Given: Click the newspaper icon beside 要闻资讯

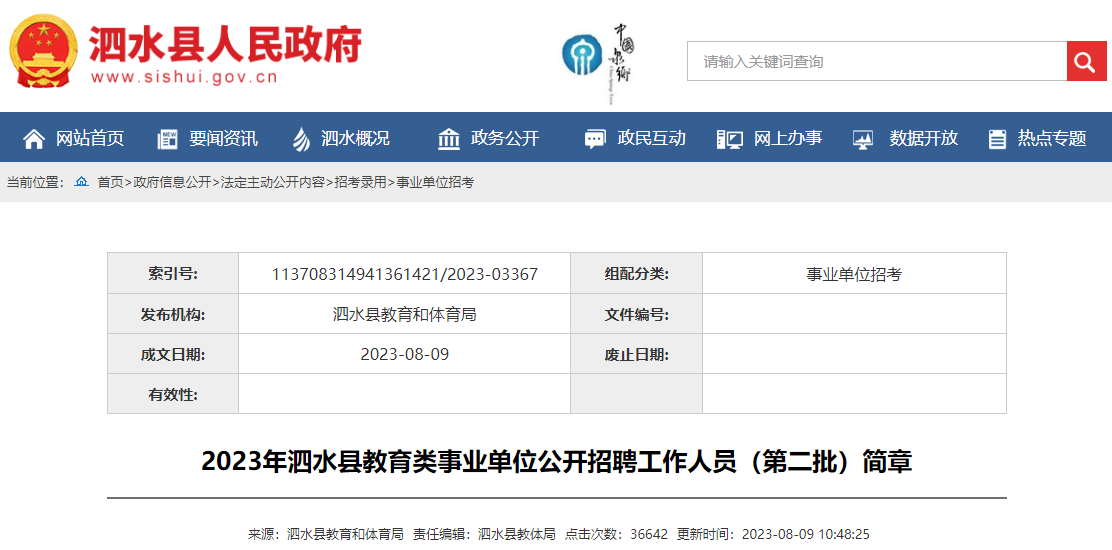Looking at the screenshot, I should click(x=167, y=139).
